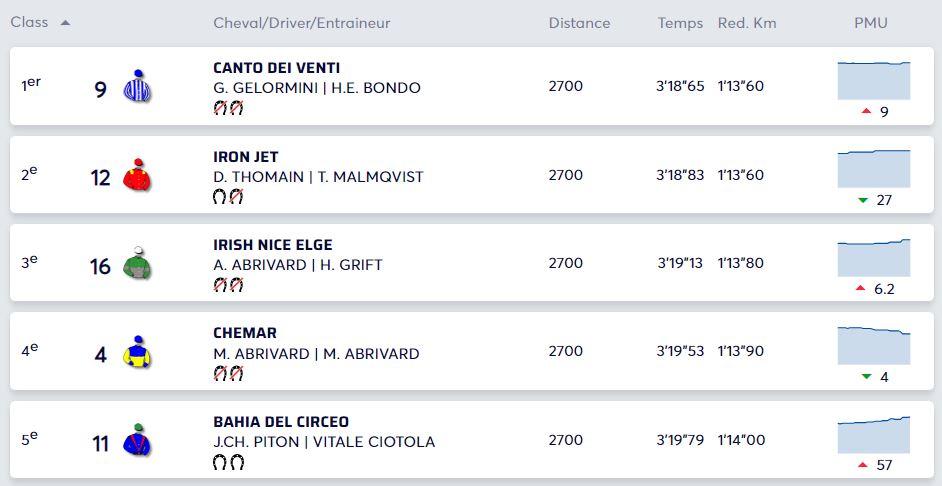Click horseshoe icons under Canto Dei Venti
This screenshot has width=942, height=486.
pos(228,108)
